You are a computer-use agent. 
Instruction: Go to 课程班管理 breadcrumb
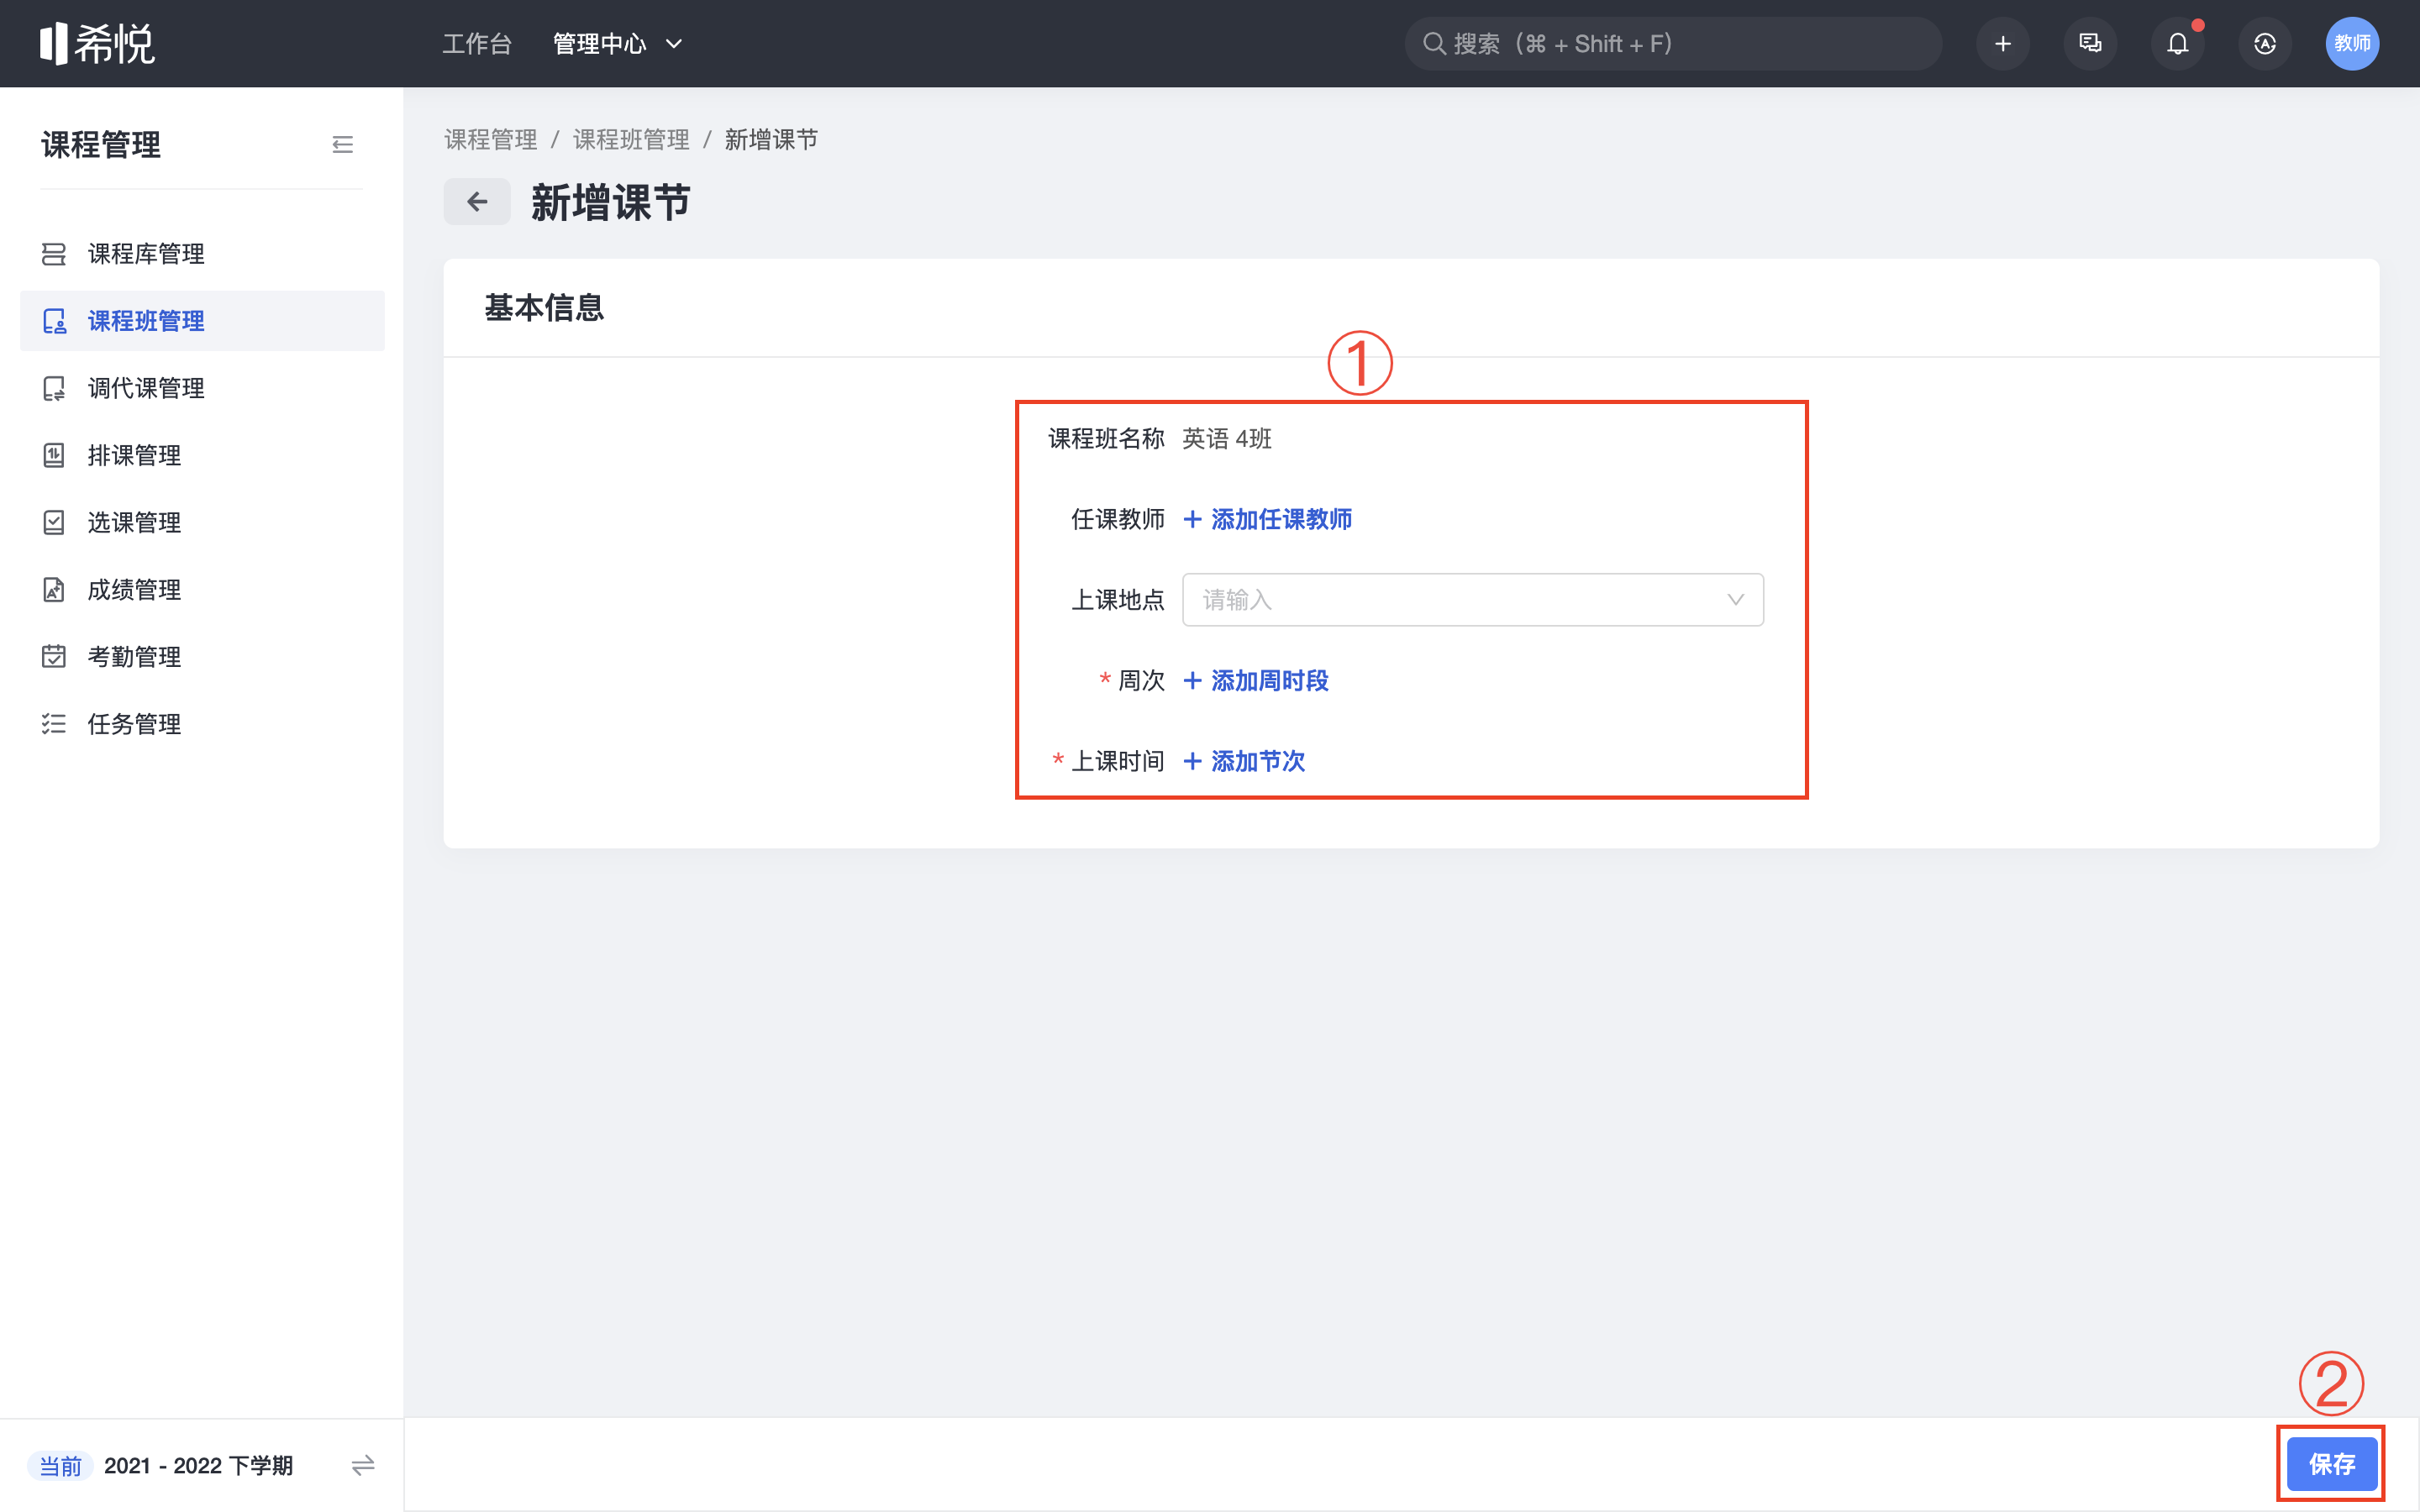631,140
